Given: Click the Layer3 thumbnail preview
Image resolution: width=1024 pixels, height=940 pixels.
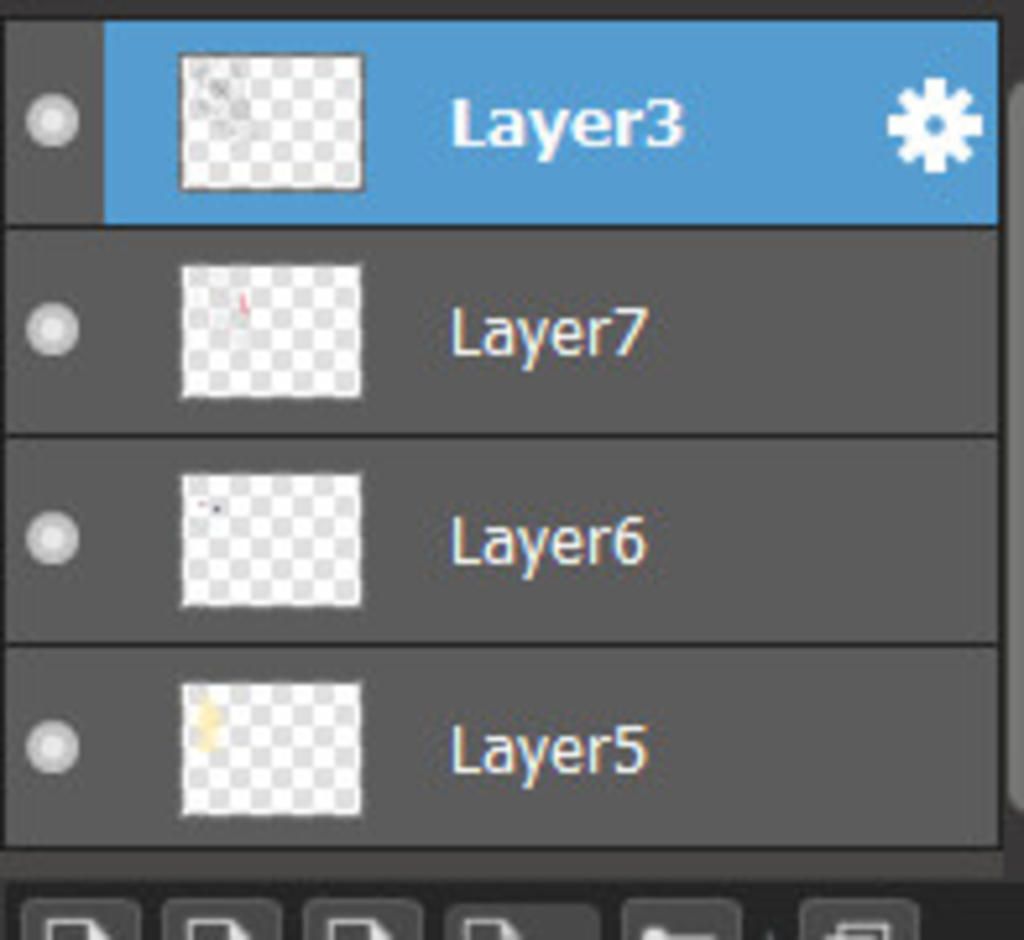Looking at the screenshot, I should click(x=271, y=122).
